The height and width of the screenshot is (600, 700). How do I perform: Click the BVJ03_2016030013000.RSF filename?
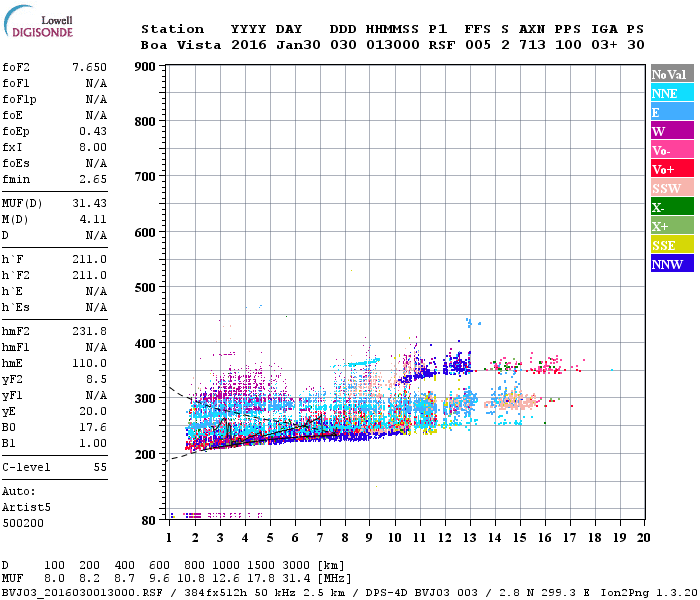coord(82,593)
